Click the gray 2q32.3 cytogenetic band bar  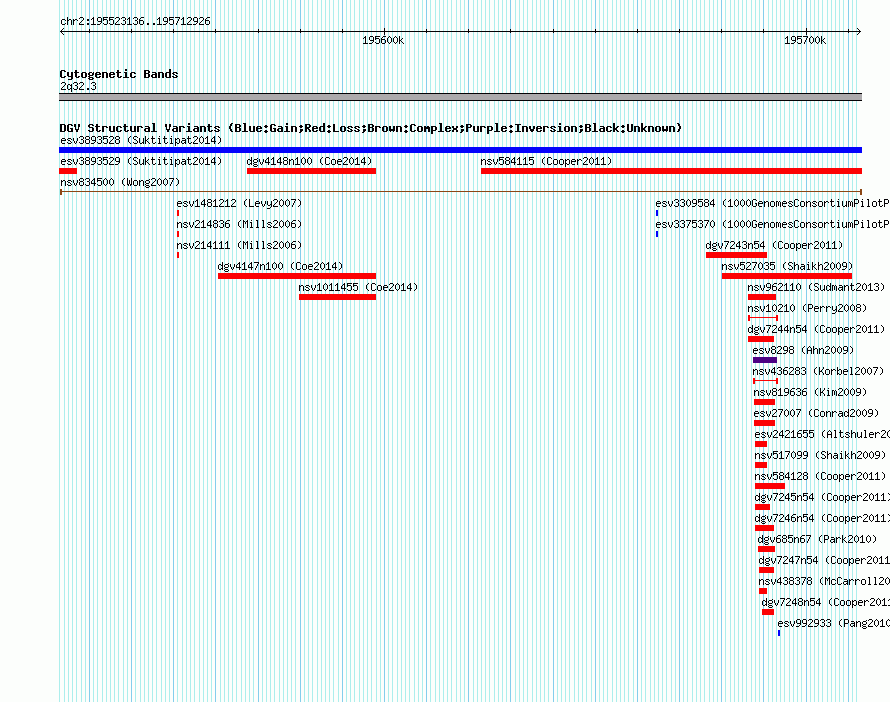(x=460, y=97)
